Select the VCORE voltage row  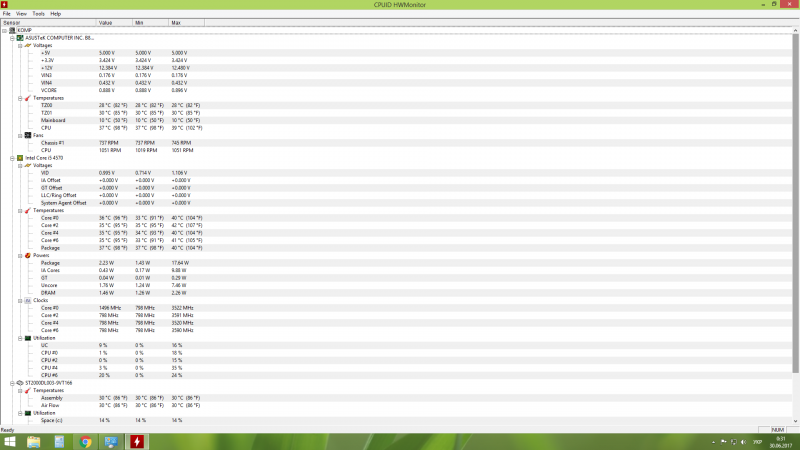pos(52,90)
